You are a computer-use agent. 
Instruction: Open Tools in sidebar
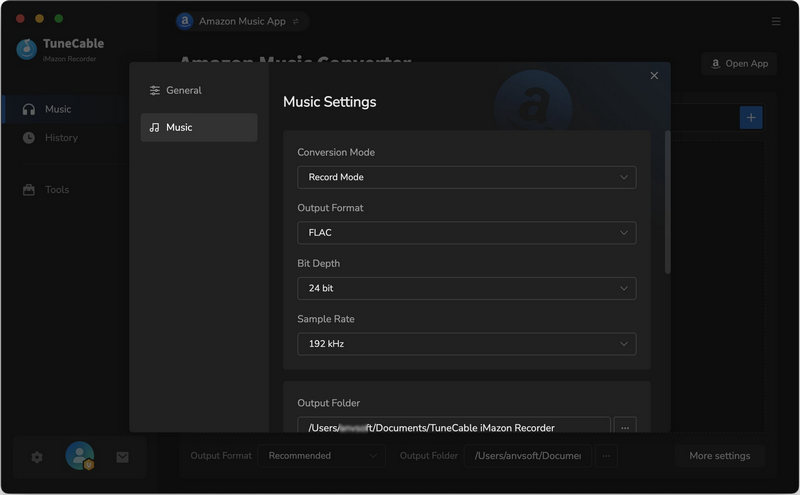(57, 190)
